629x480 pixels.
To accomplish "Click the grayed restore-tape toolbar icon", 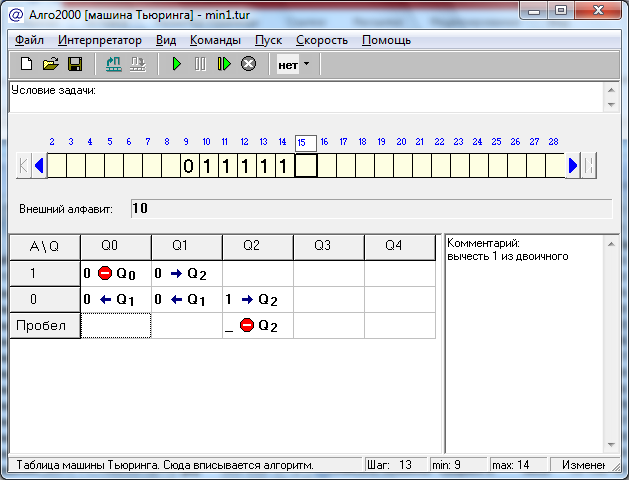I will click(x=138, y=64).
